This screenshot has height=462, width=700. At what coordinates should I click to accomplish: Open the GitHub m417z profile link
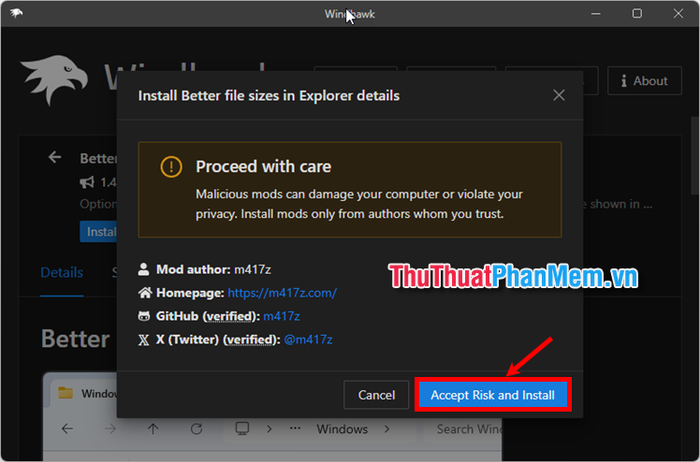click(x=281, y=316)
